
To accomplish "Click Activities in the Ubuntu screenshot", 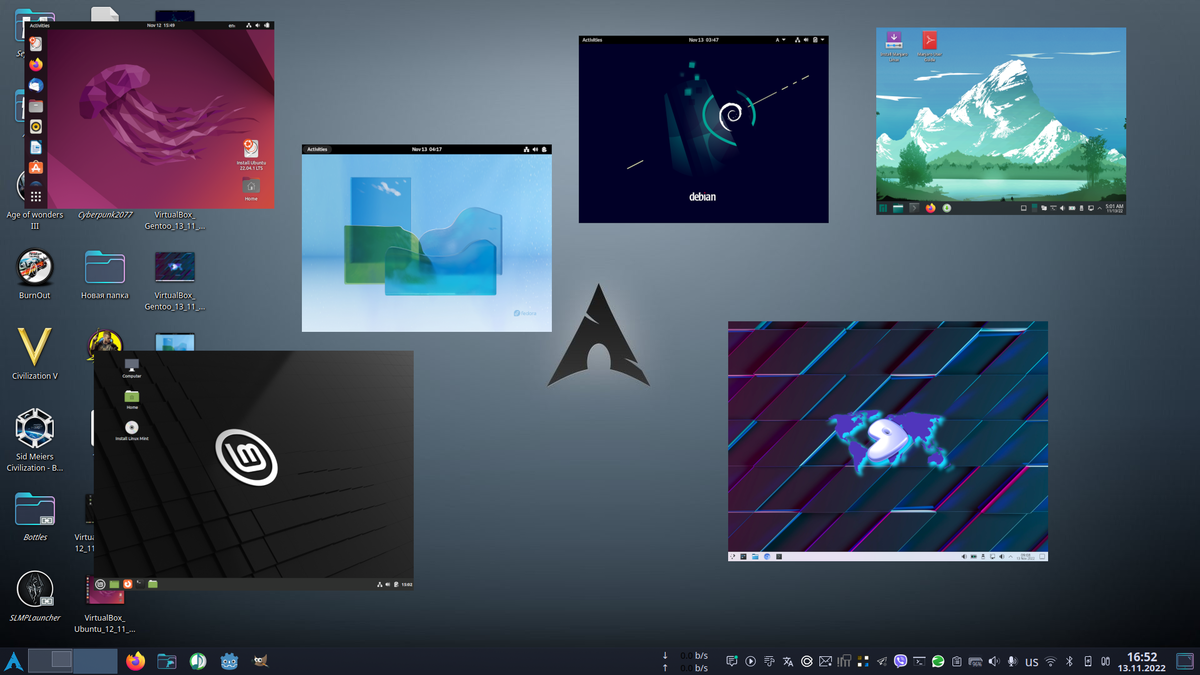I will click(39, 25).
